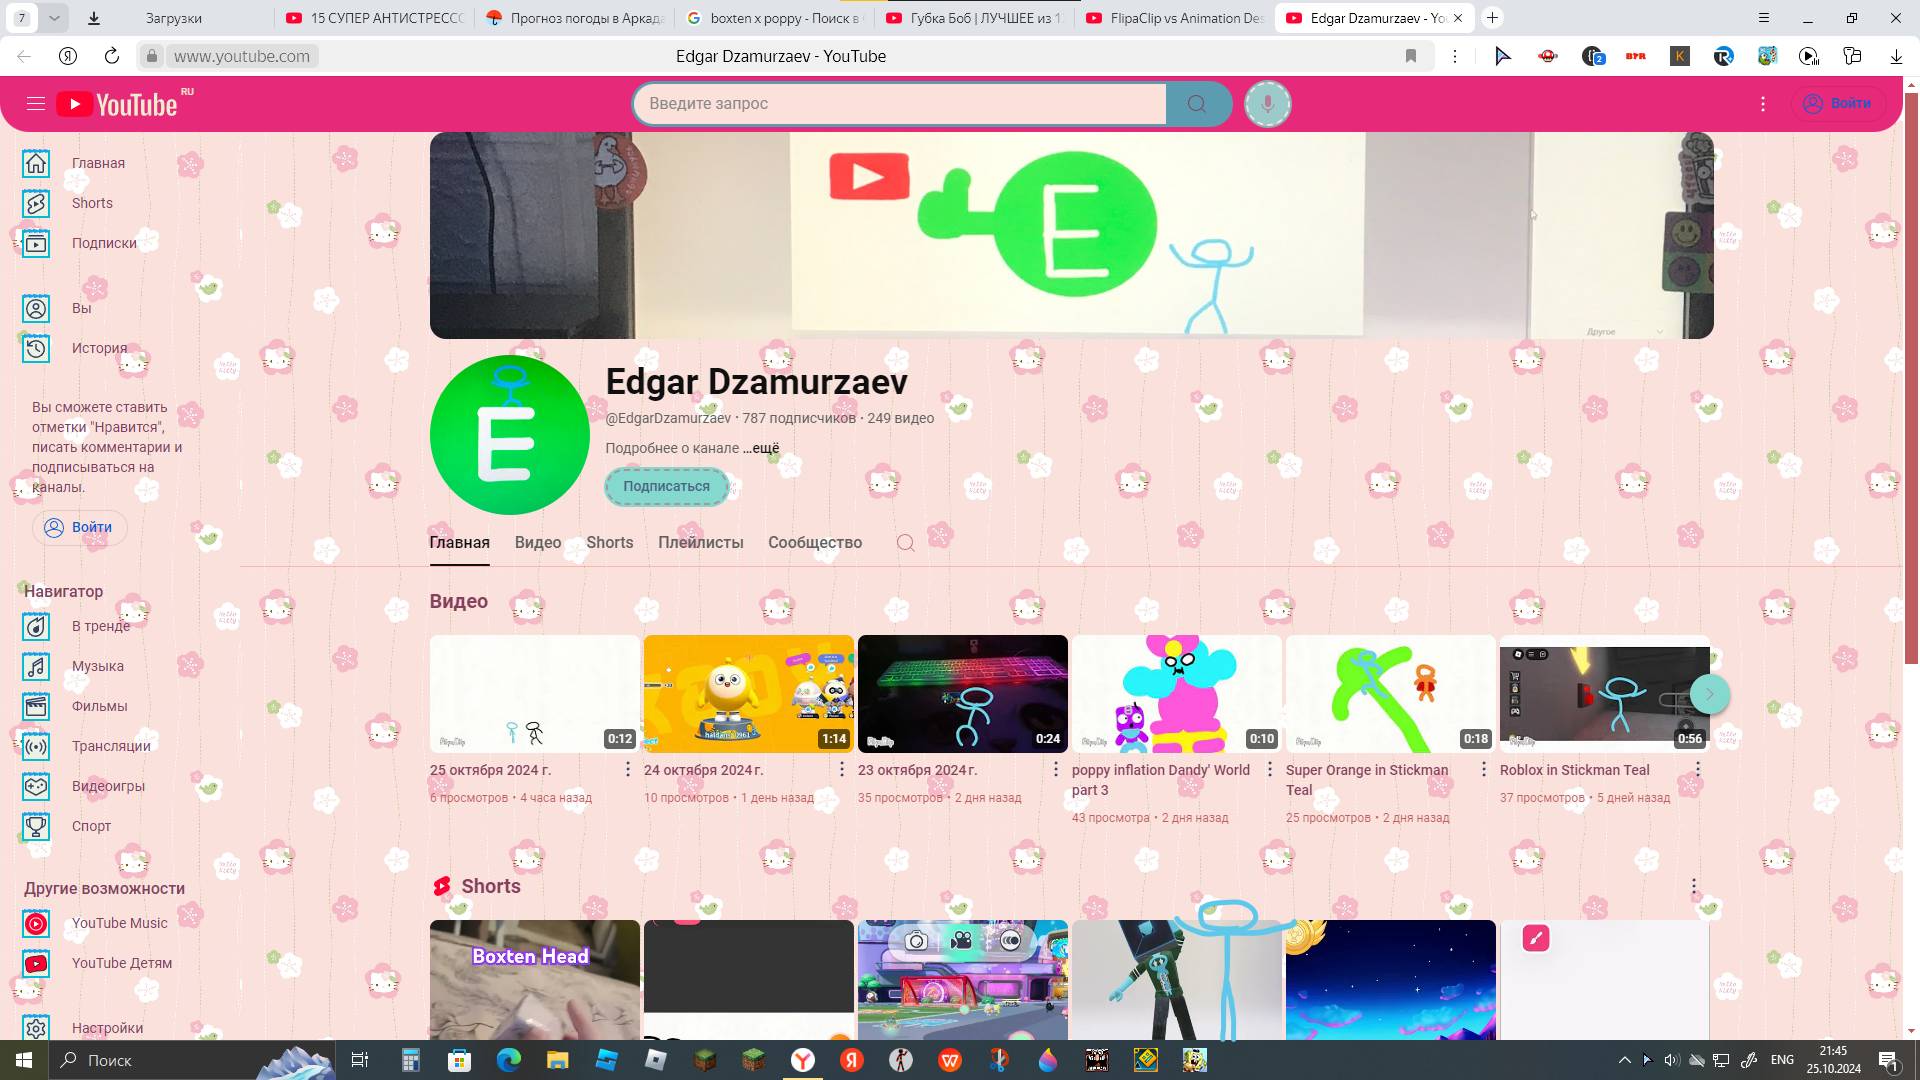Click volume icon in system tray
This screenshot has width=1920, height=1080.
tap(1672, 1060)
